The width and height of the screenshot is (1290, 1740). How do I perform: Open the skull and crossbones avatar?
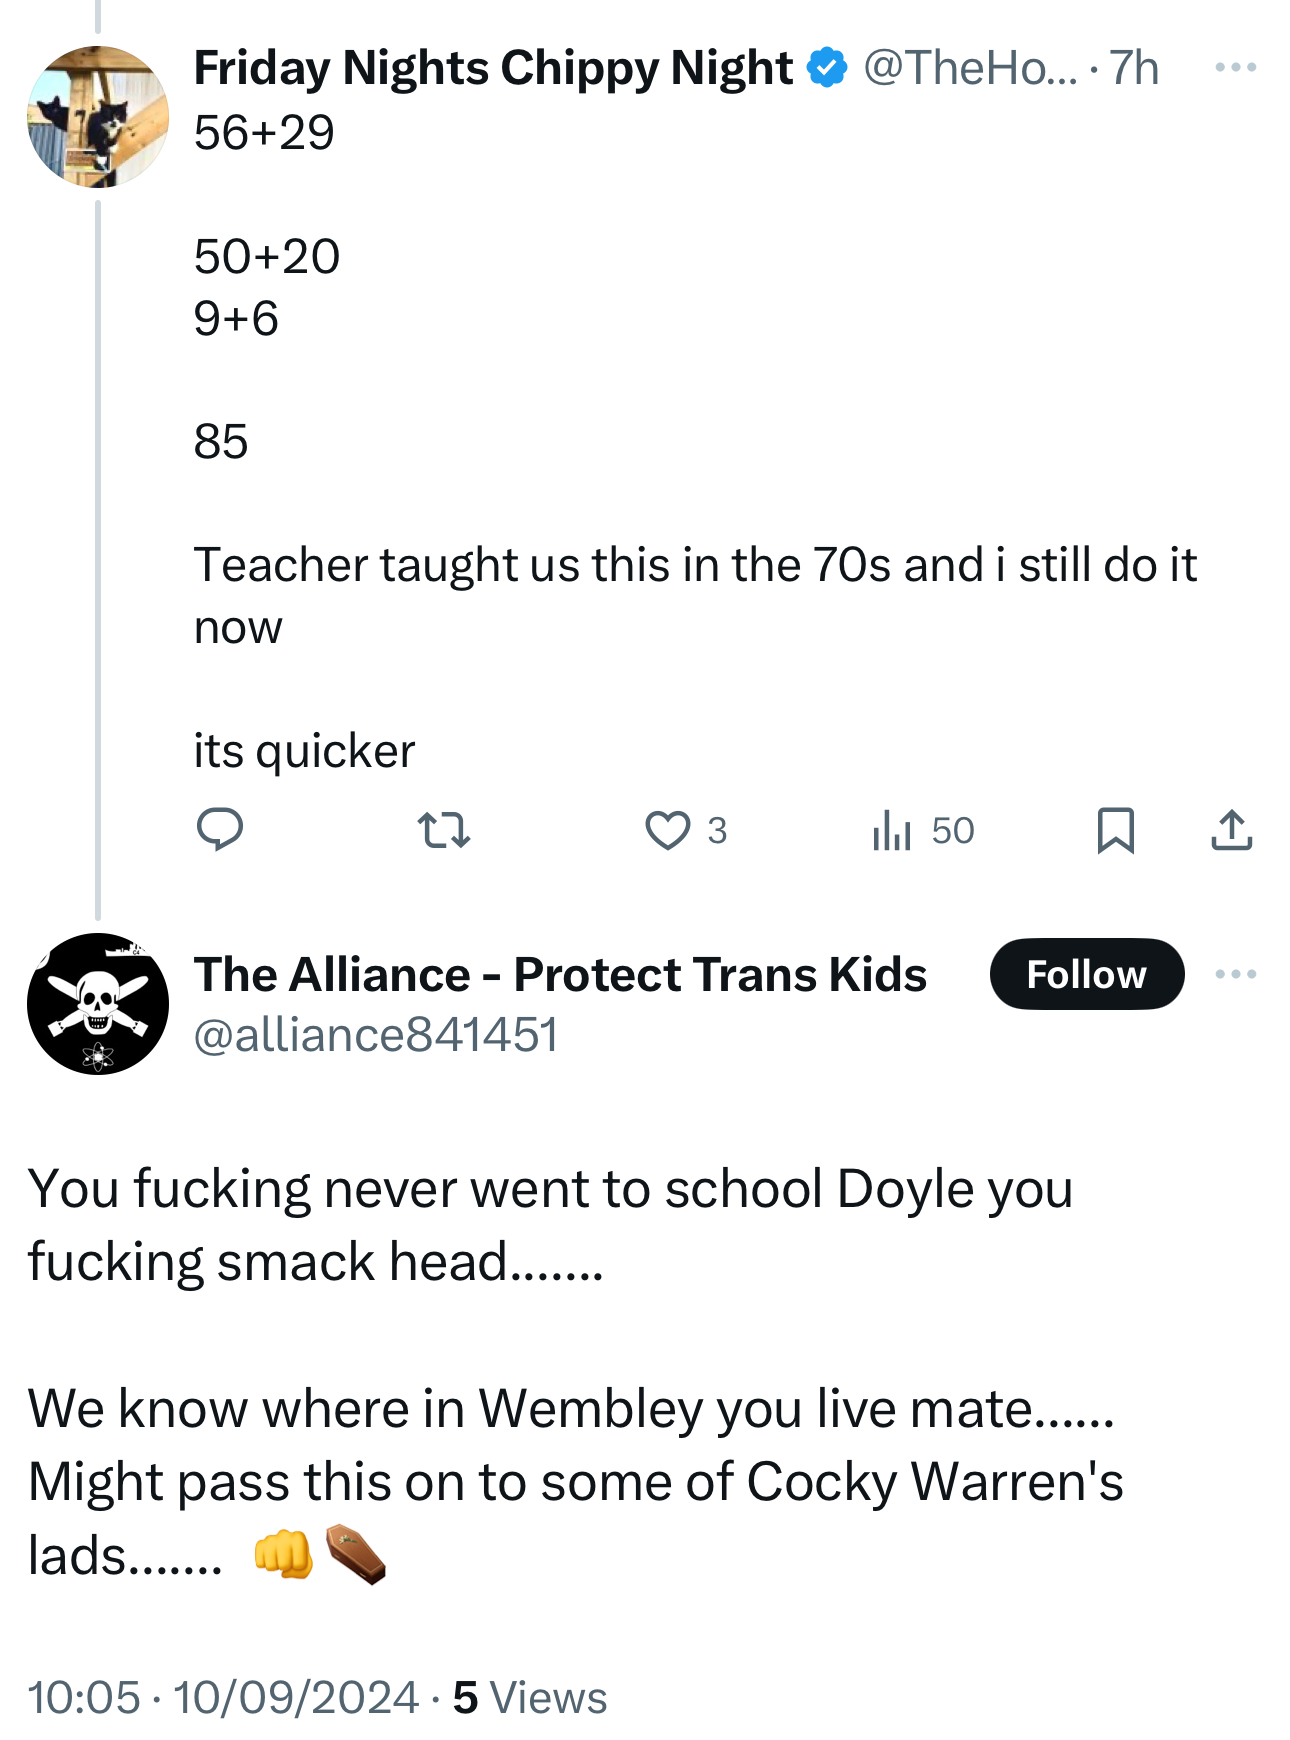98,1004
